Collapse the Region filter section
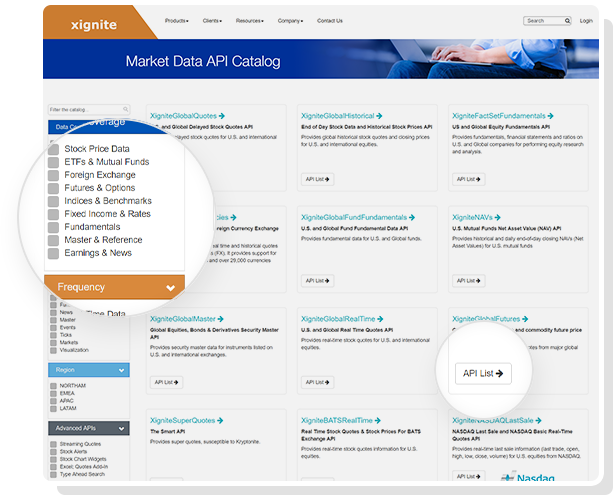 pos(122,370)
